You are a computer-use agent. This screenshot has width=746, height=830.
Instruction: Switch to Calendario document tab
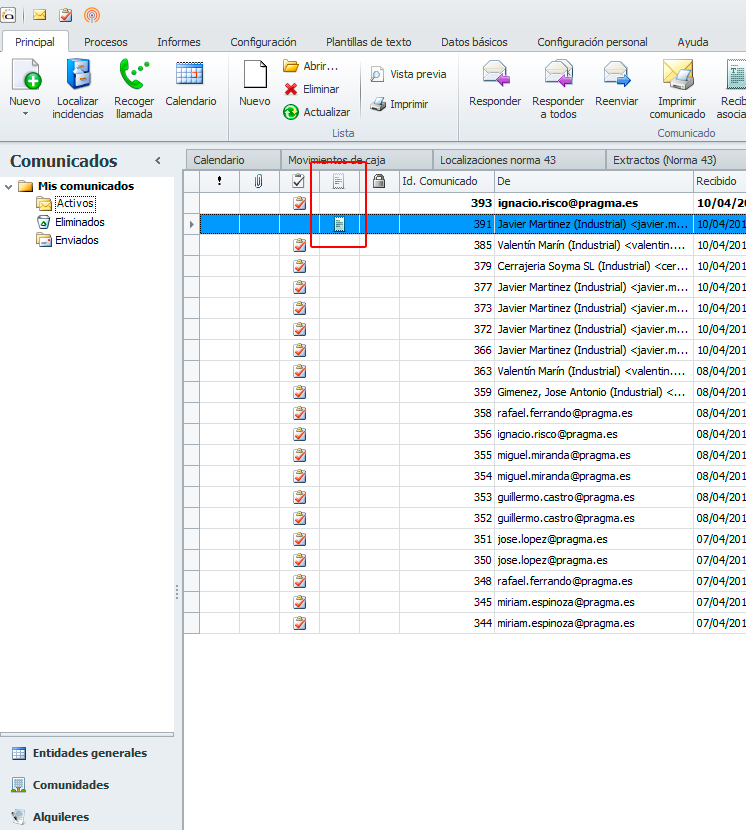[233, 160]
